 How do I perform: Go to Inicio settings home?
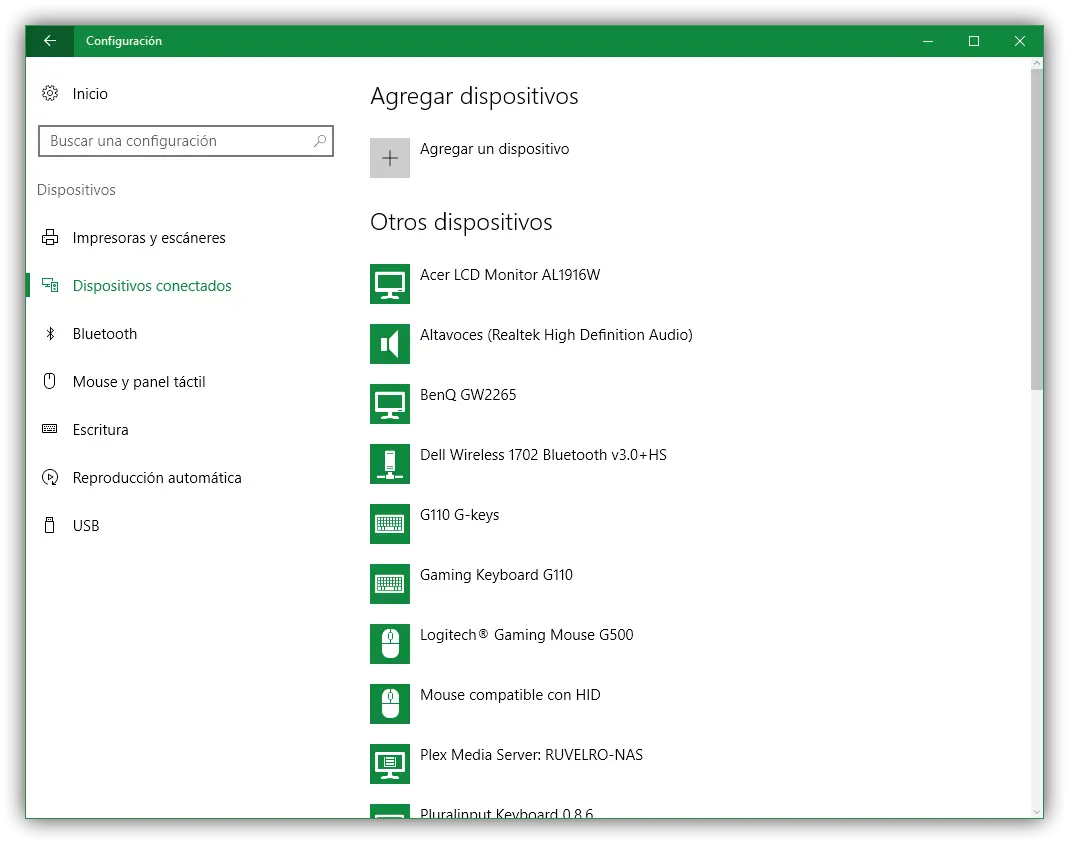pos(90,93)
